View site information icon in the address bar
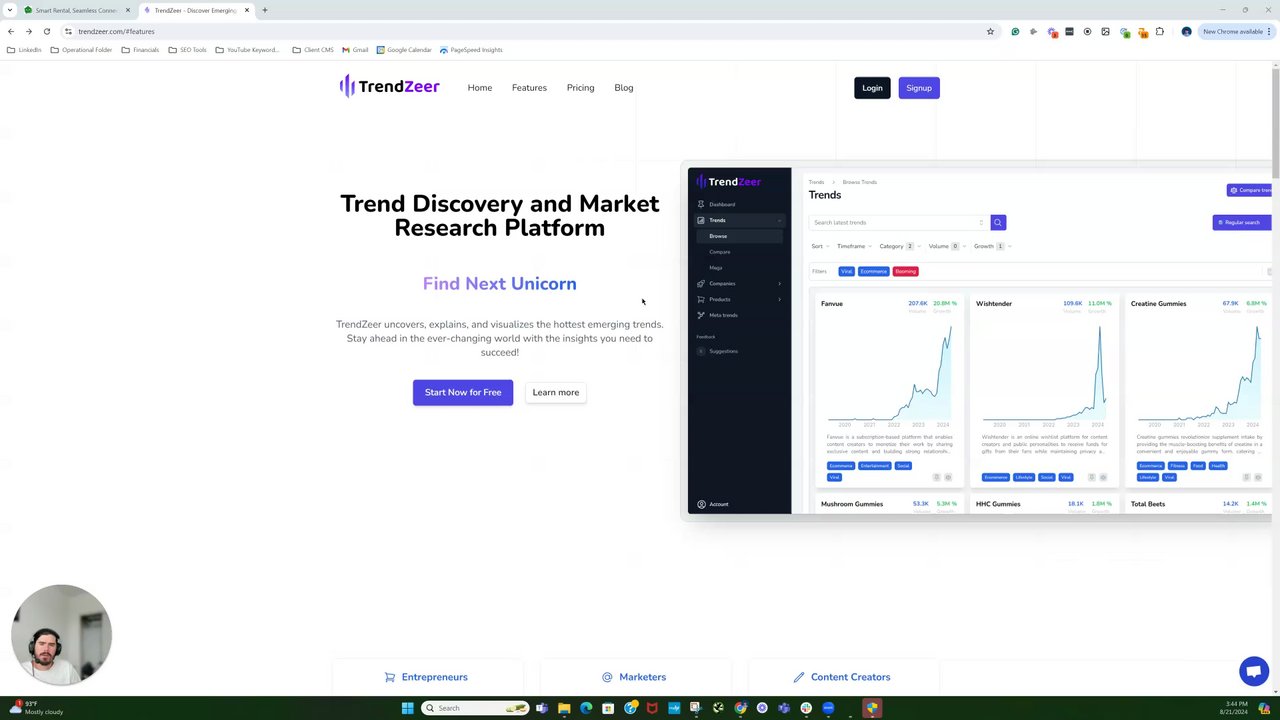 (x=68, y=31)
